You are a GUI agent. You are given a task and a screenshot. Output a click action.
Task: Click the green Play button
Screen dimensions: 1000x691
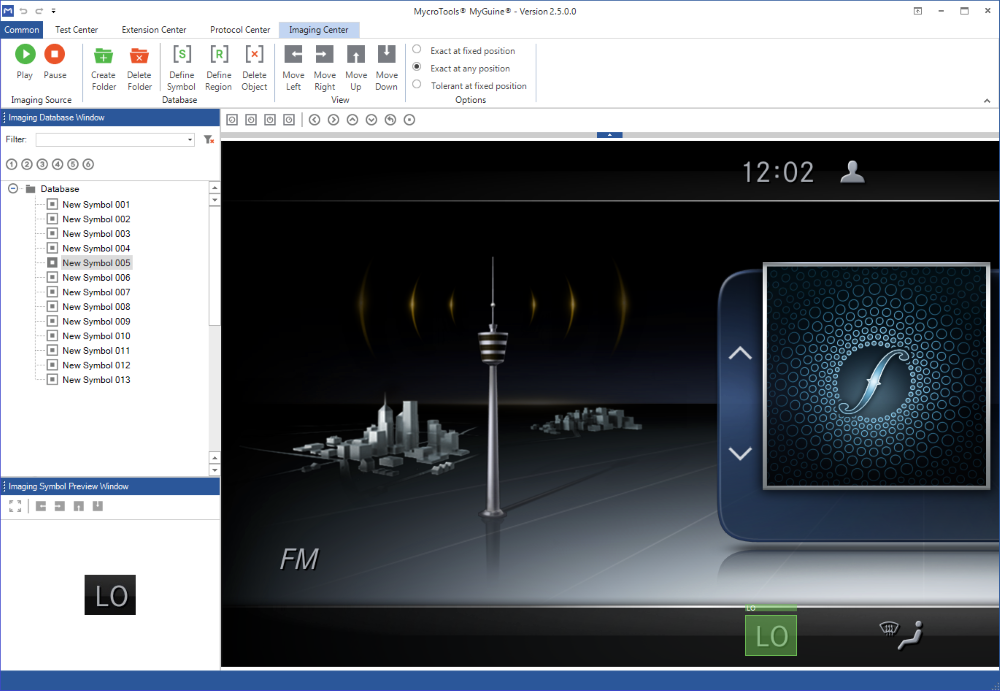(25, 56)
